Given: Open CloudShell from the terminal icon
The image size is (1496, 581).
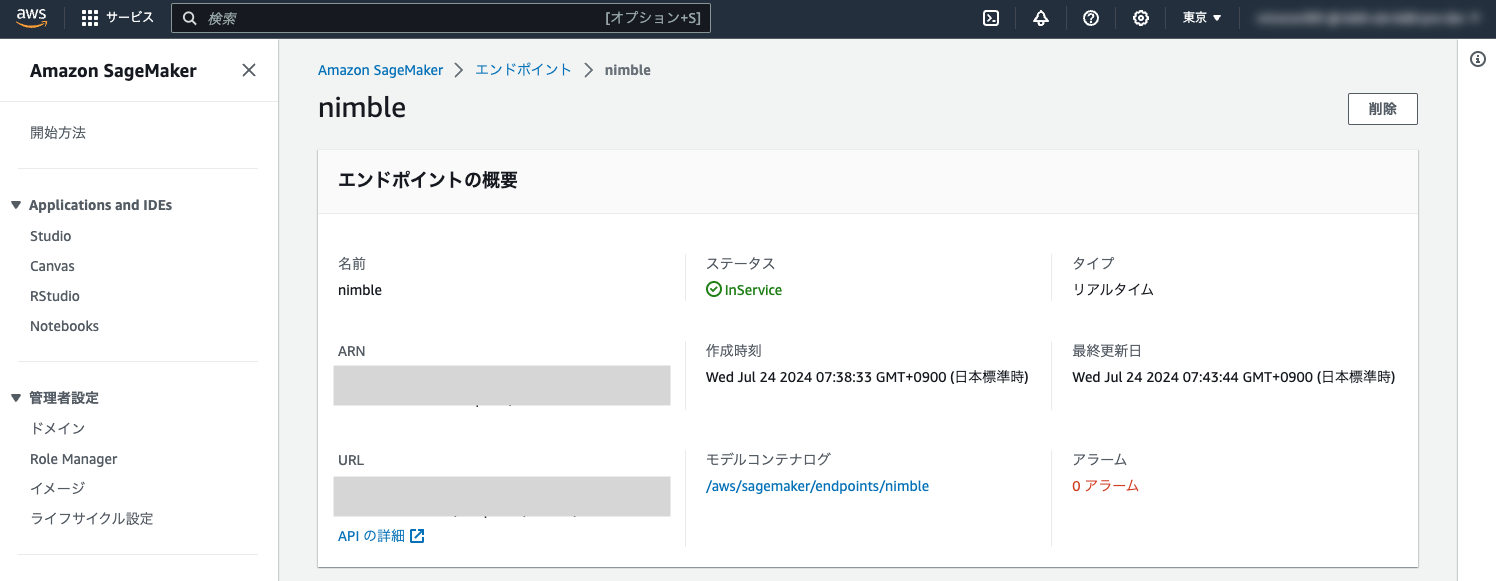Looking at the screenshot, I should pyautogui.click(x=990, y=17).
